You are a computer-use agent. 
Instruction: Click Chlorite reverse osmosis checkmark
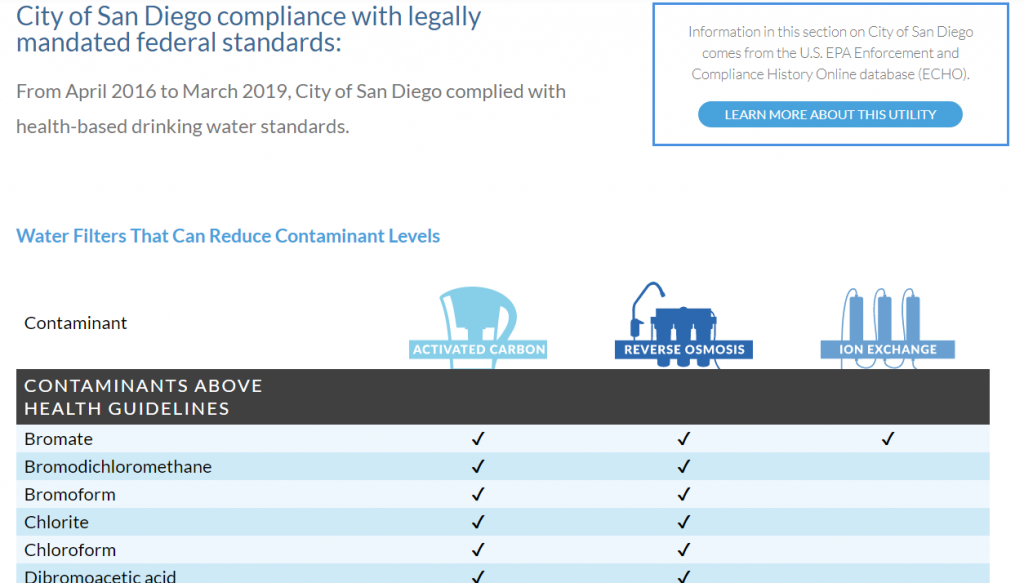click(684, 522)
